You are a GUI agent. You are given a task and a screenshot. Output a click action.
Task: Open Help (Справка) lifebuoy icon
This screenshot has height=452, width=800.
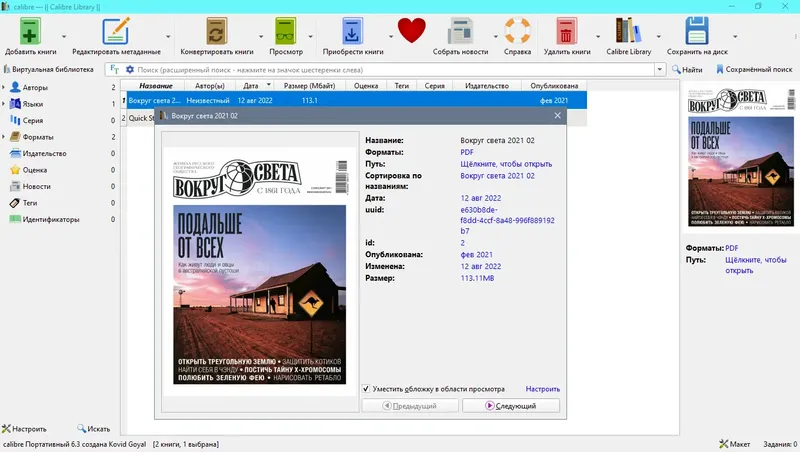click(517, 31)
